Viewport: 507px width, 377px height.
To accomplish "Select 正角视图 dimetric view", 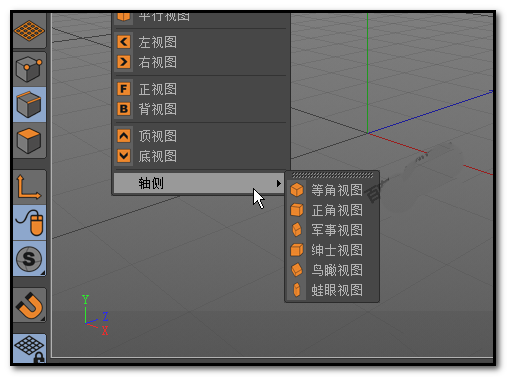I will 332,210.
